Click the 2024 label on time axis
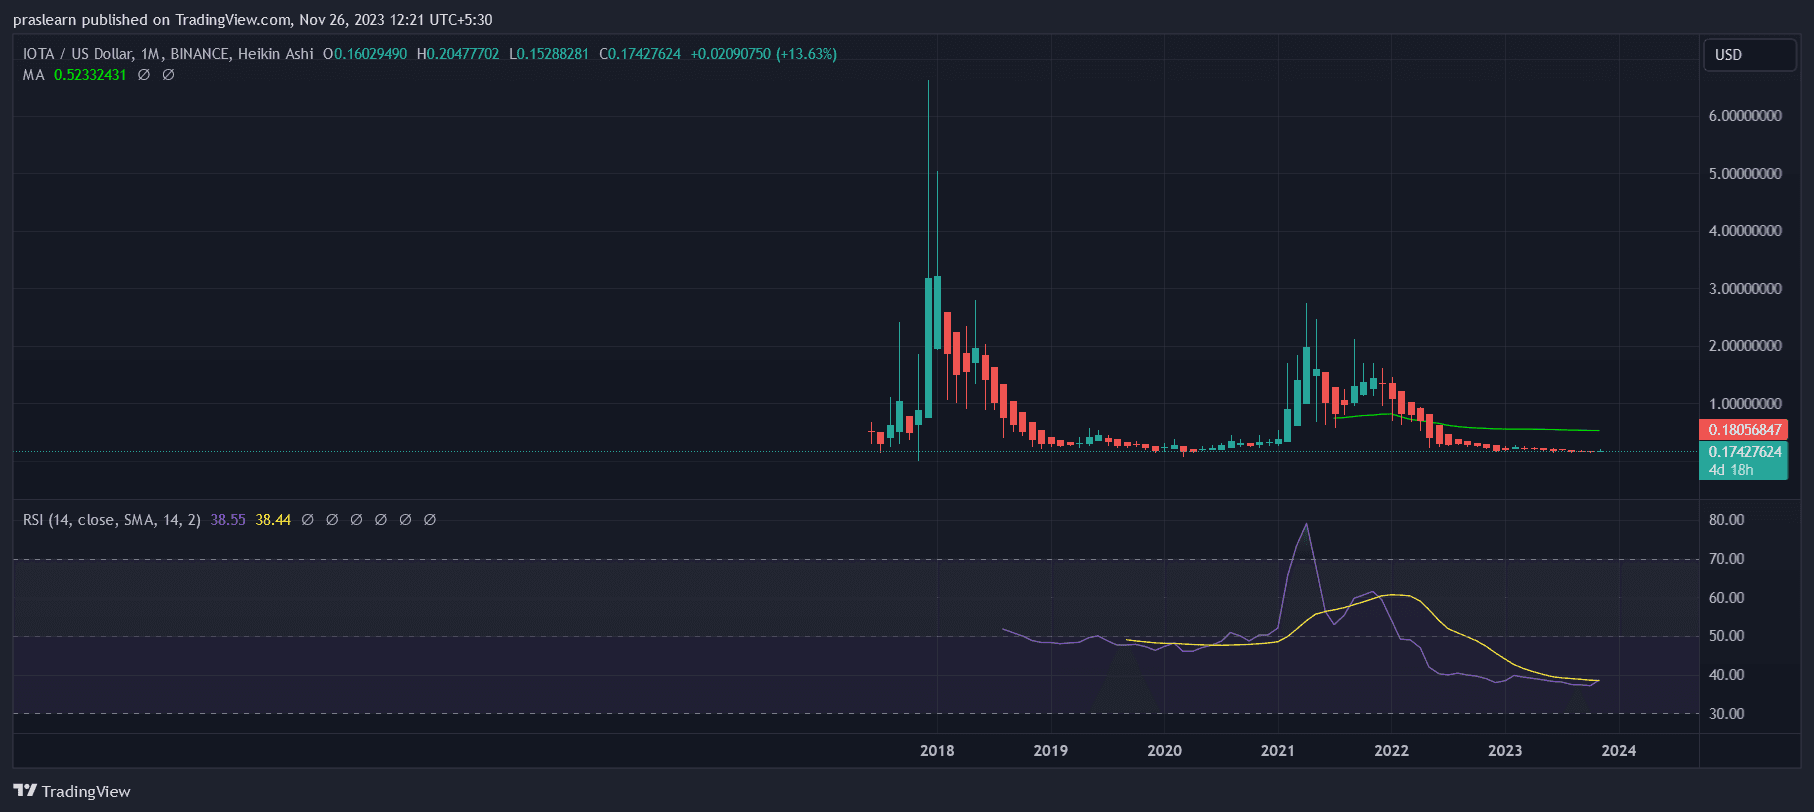This screenshot has width=1814, height=812. pos(1618,751)
